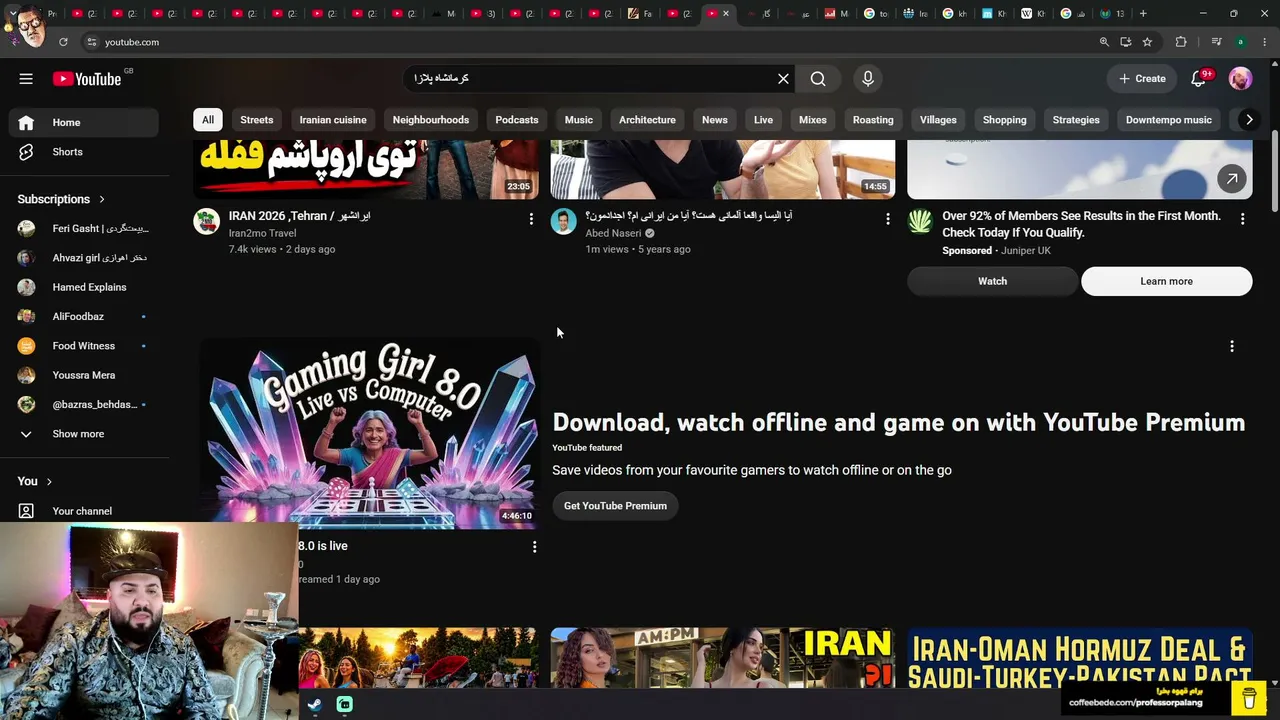Show Live videos chip

coord(763,120)
